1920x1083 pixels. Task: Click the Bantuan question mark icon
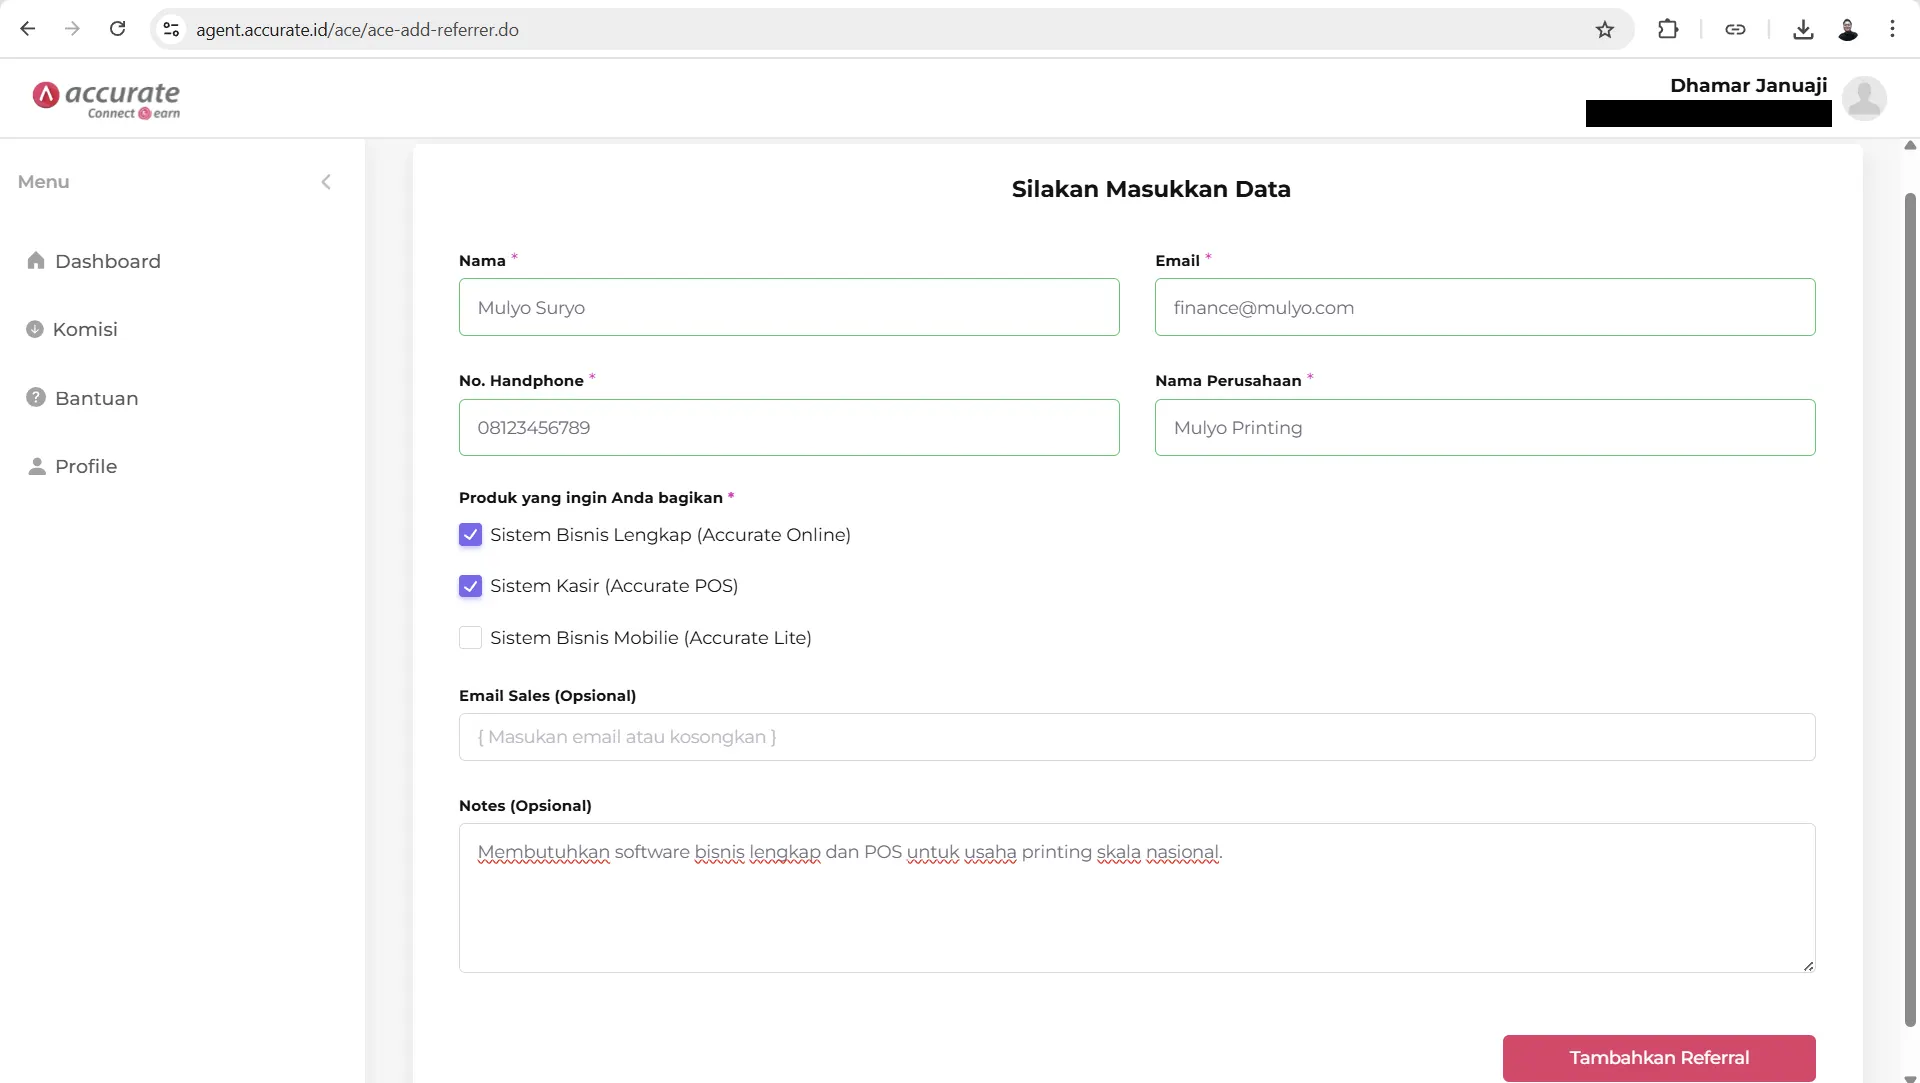[x=36, y=398]
